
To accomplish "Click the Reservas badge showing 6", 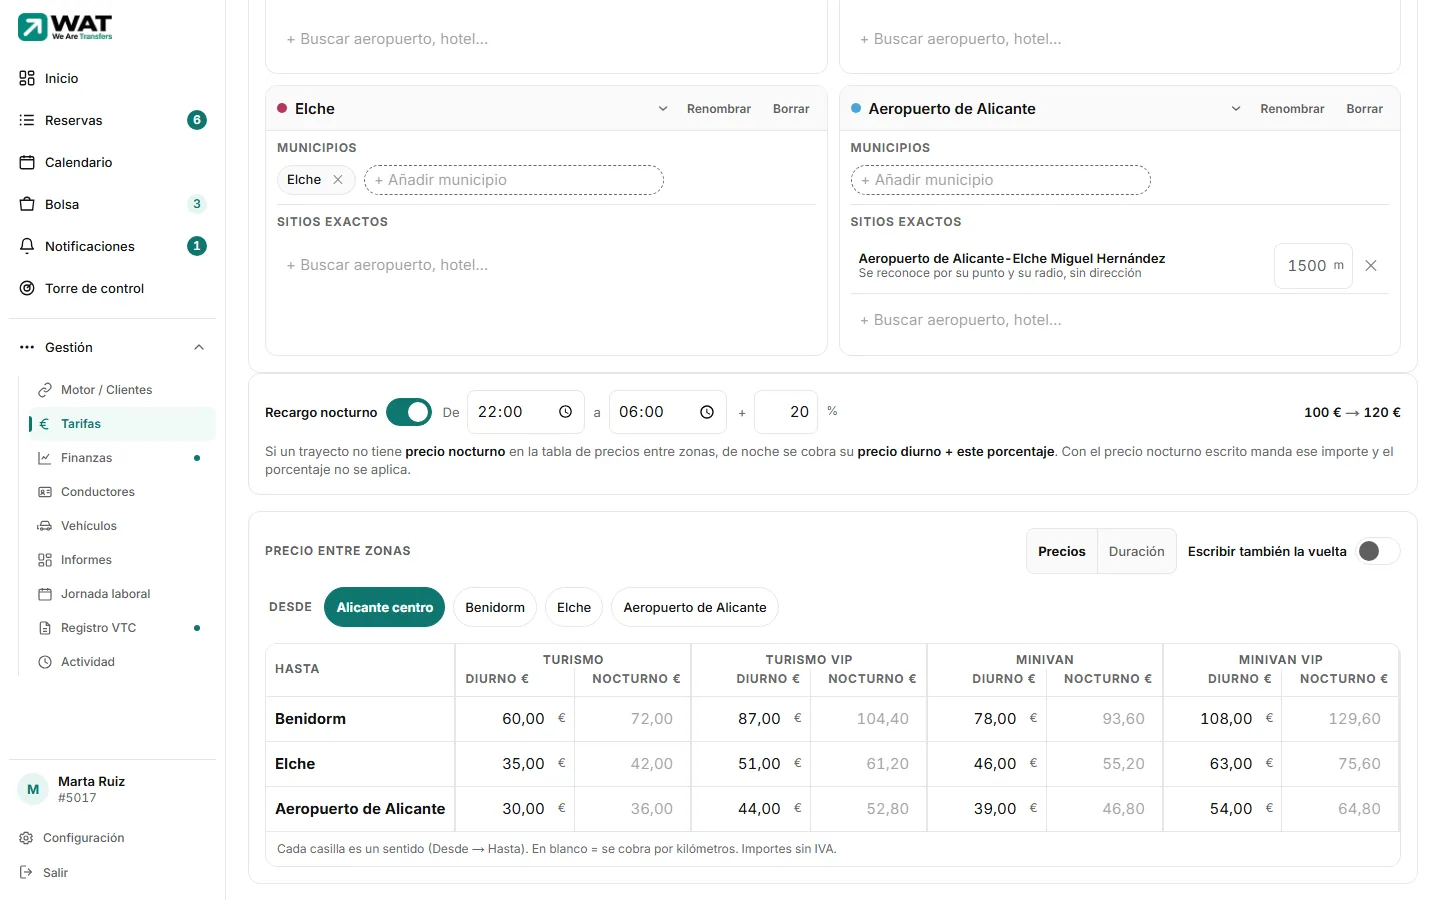I will (x=197, y=120).
